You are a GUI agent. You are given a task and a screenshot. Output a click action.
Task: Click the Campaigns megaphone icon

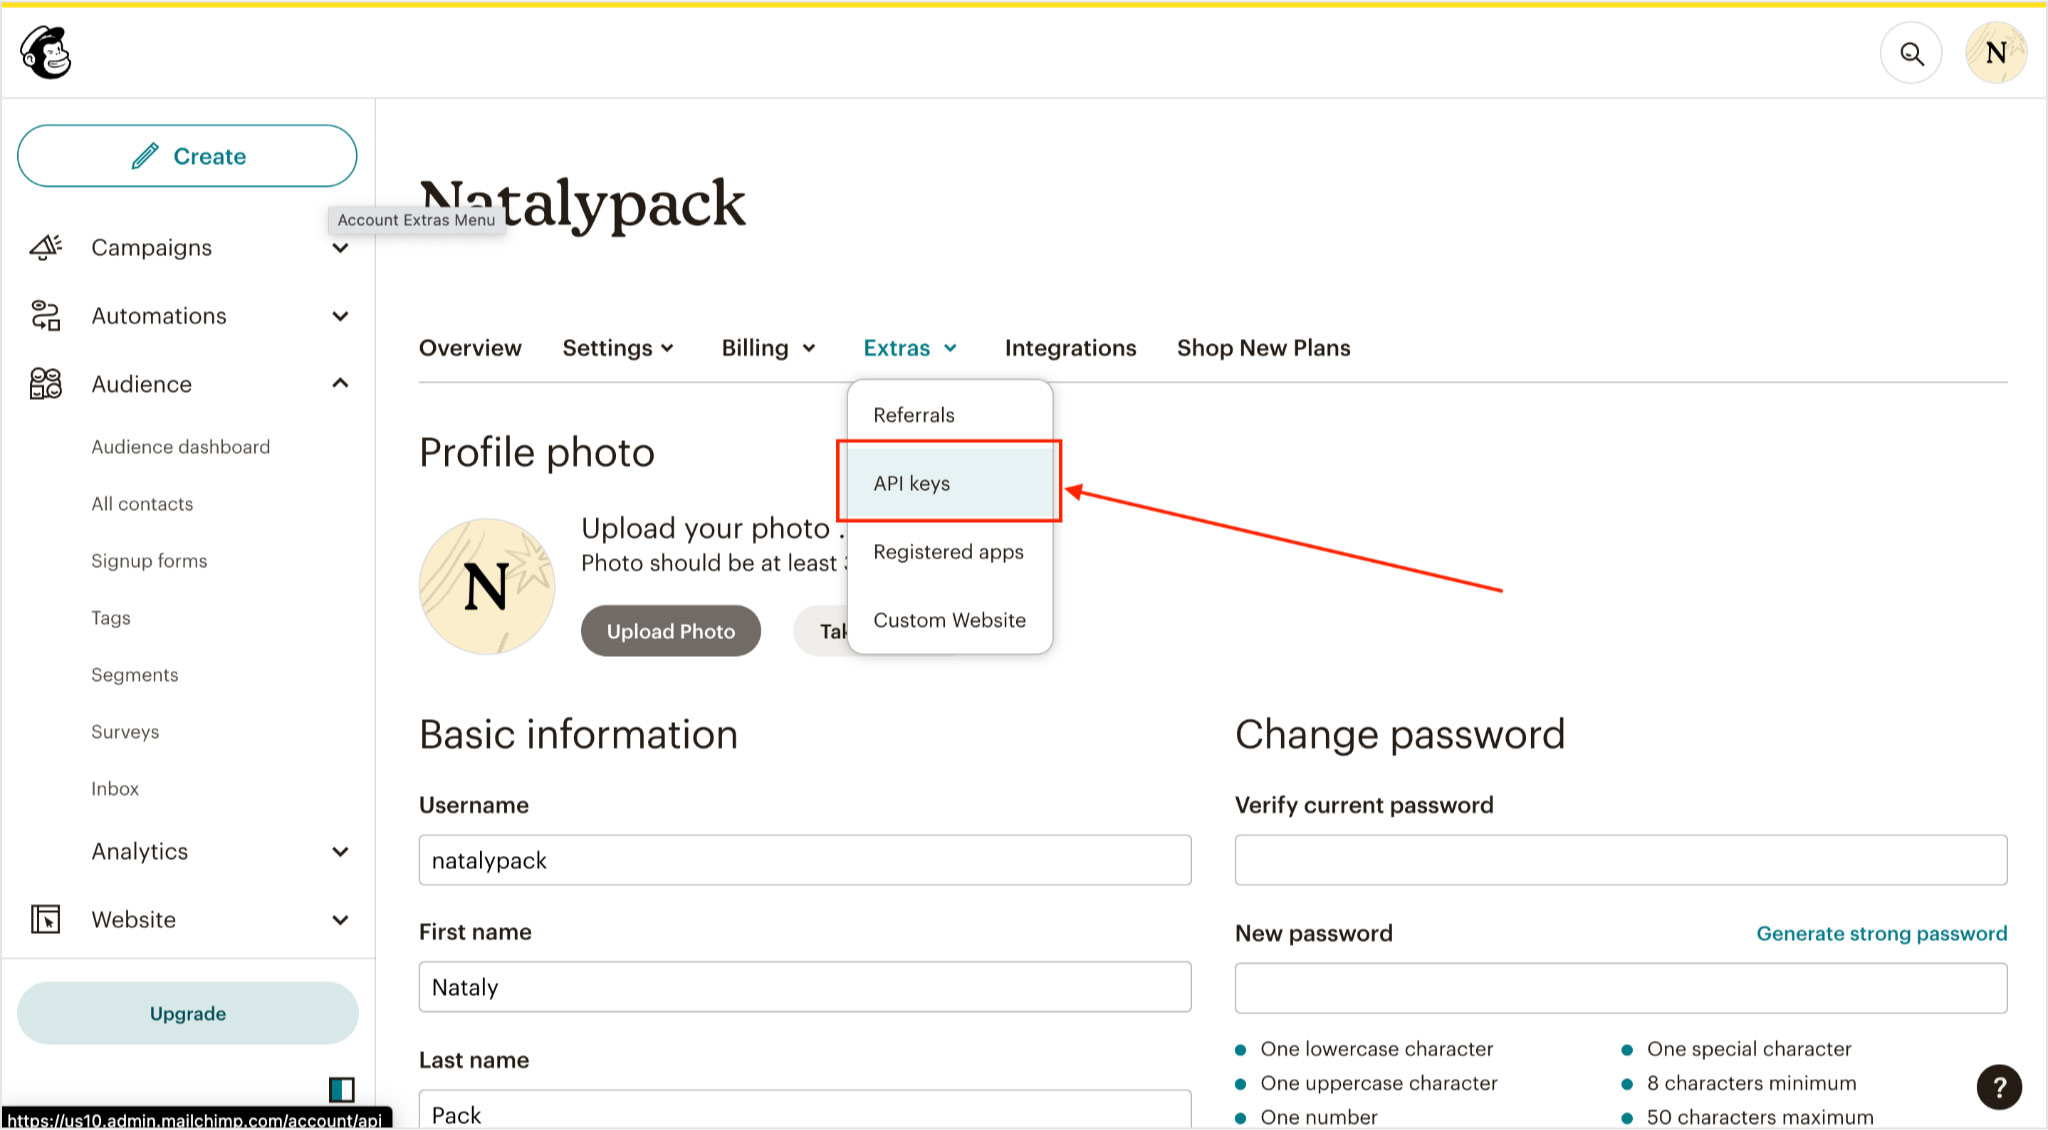(46, 247)
